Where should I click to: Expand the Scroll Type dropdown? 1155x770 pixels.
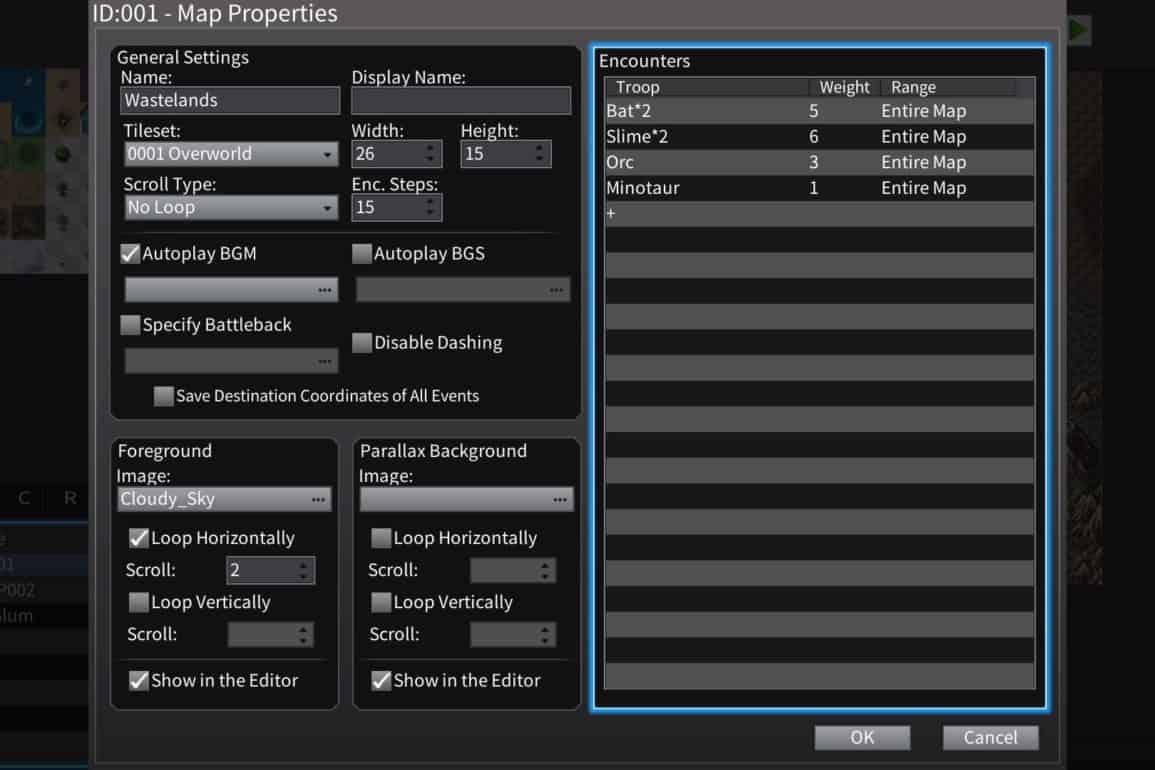[230, 208]
